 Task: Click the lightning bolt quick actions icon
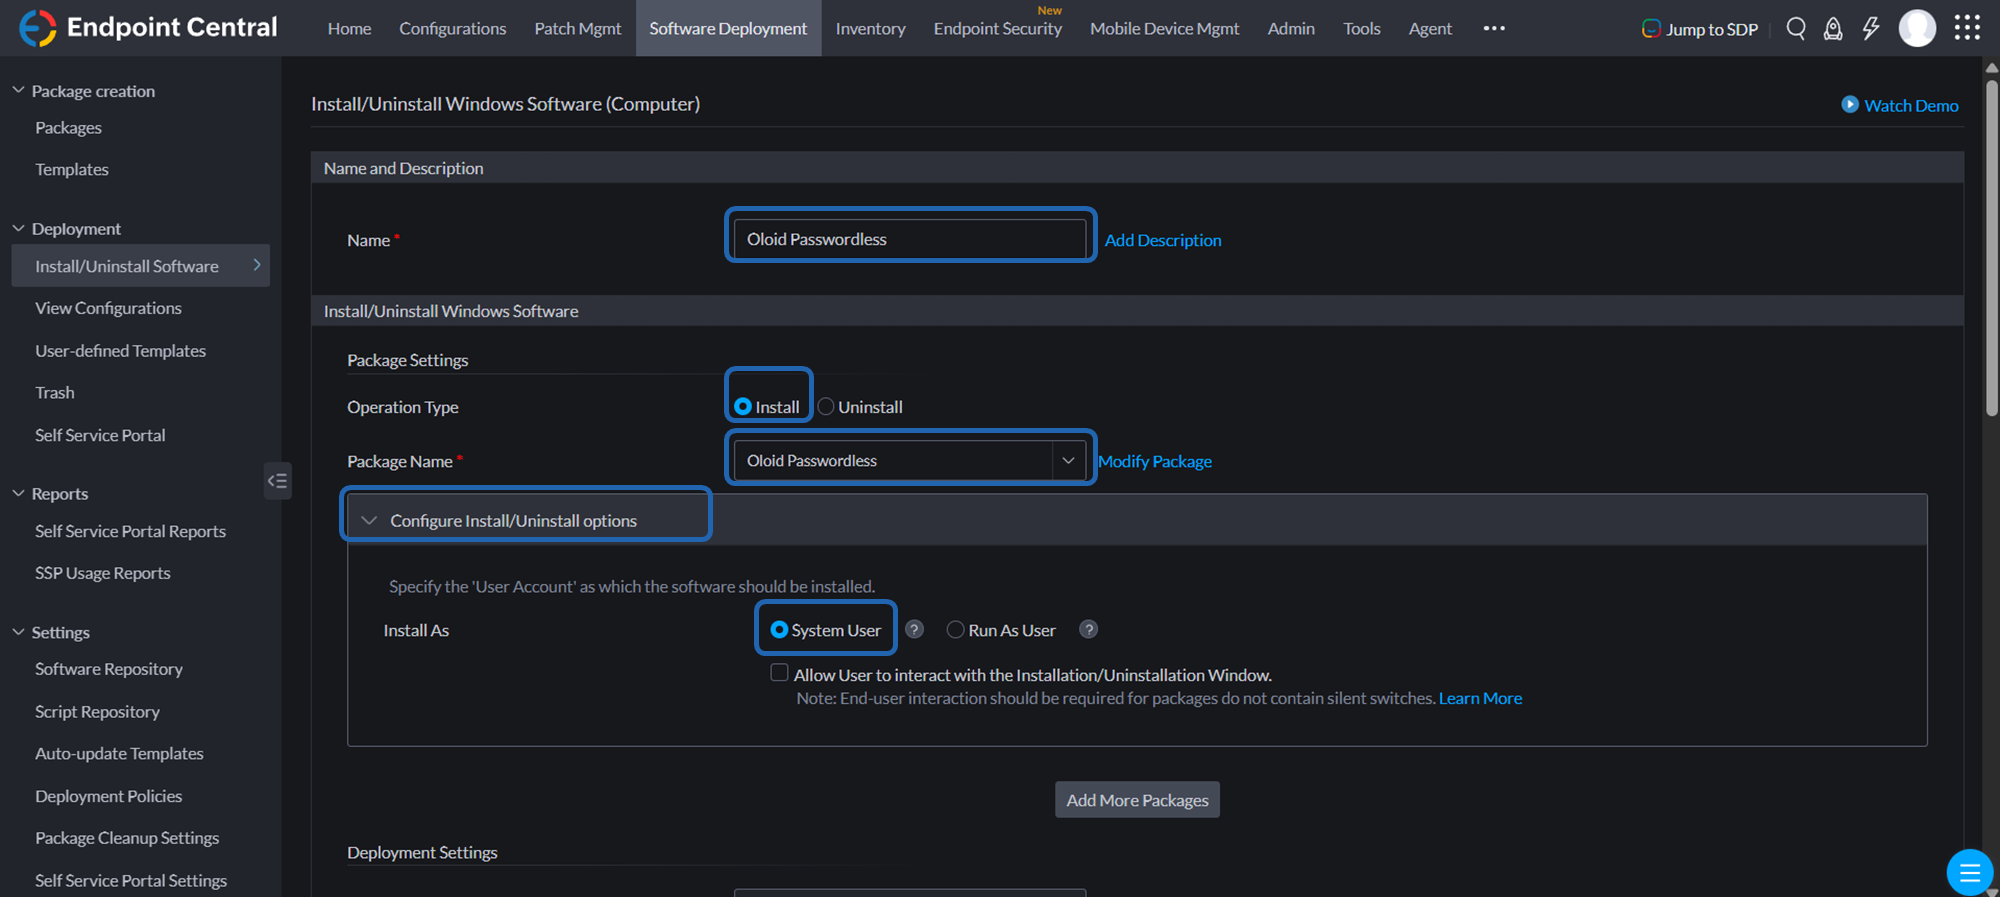click(x=1871, y=28)
